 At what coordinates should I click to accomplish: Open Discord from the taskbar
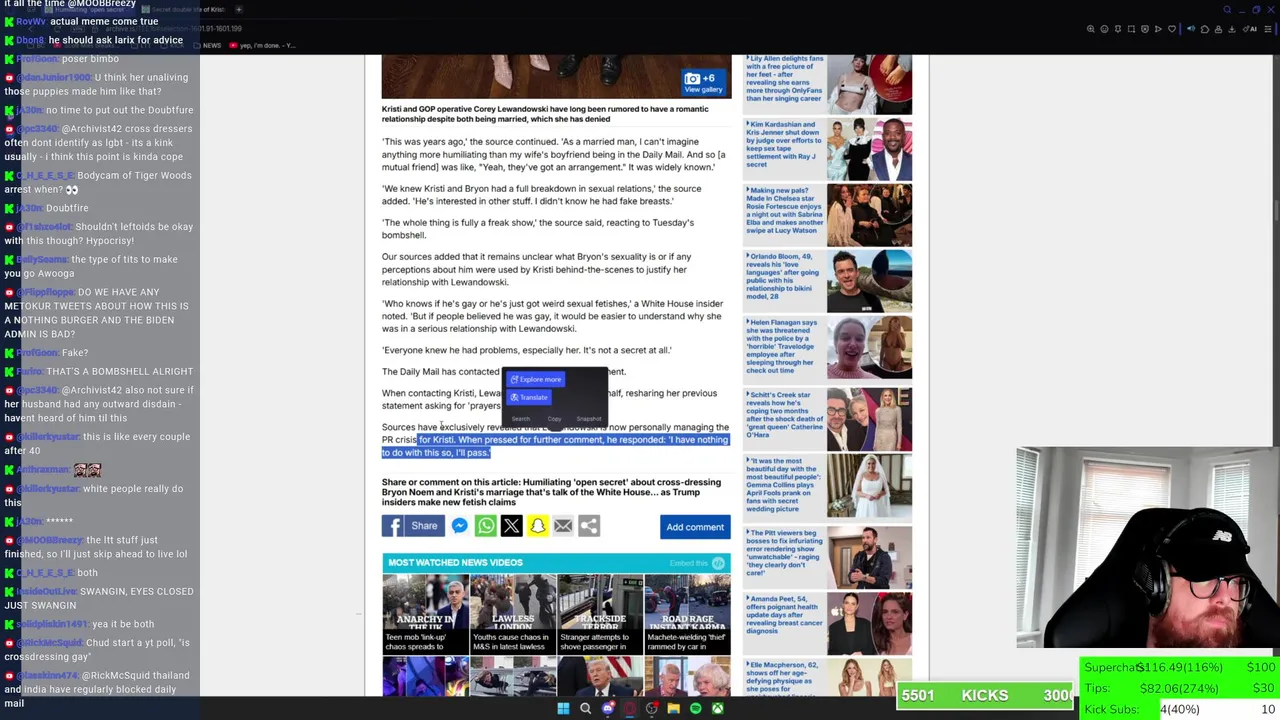pos(608,709)
